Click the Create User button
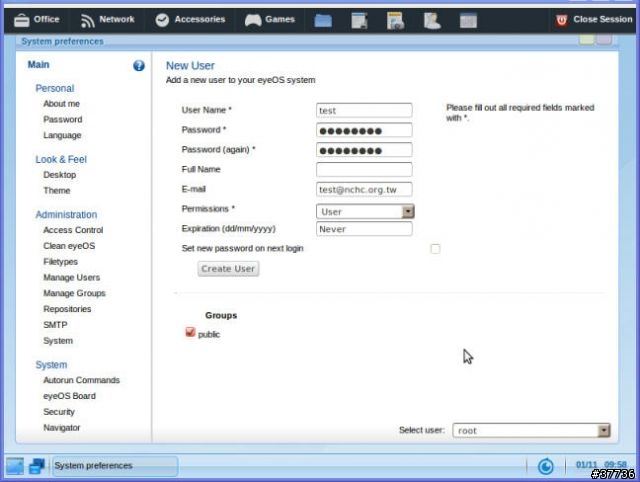640x482 pixels. point(228,269)
